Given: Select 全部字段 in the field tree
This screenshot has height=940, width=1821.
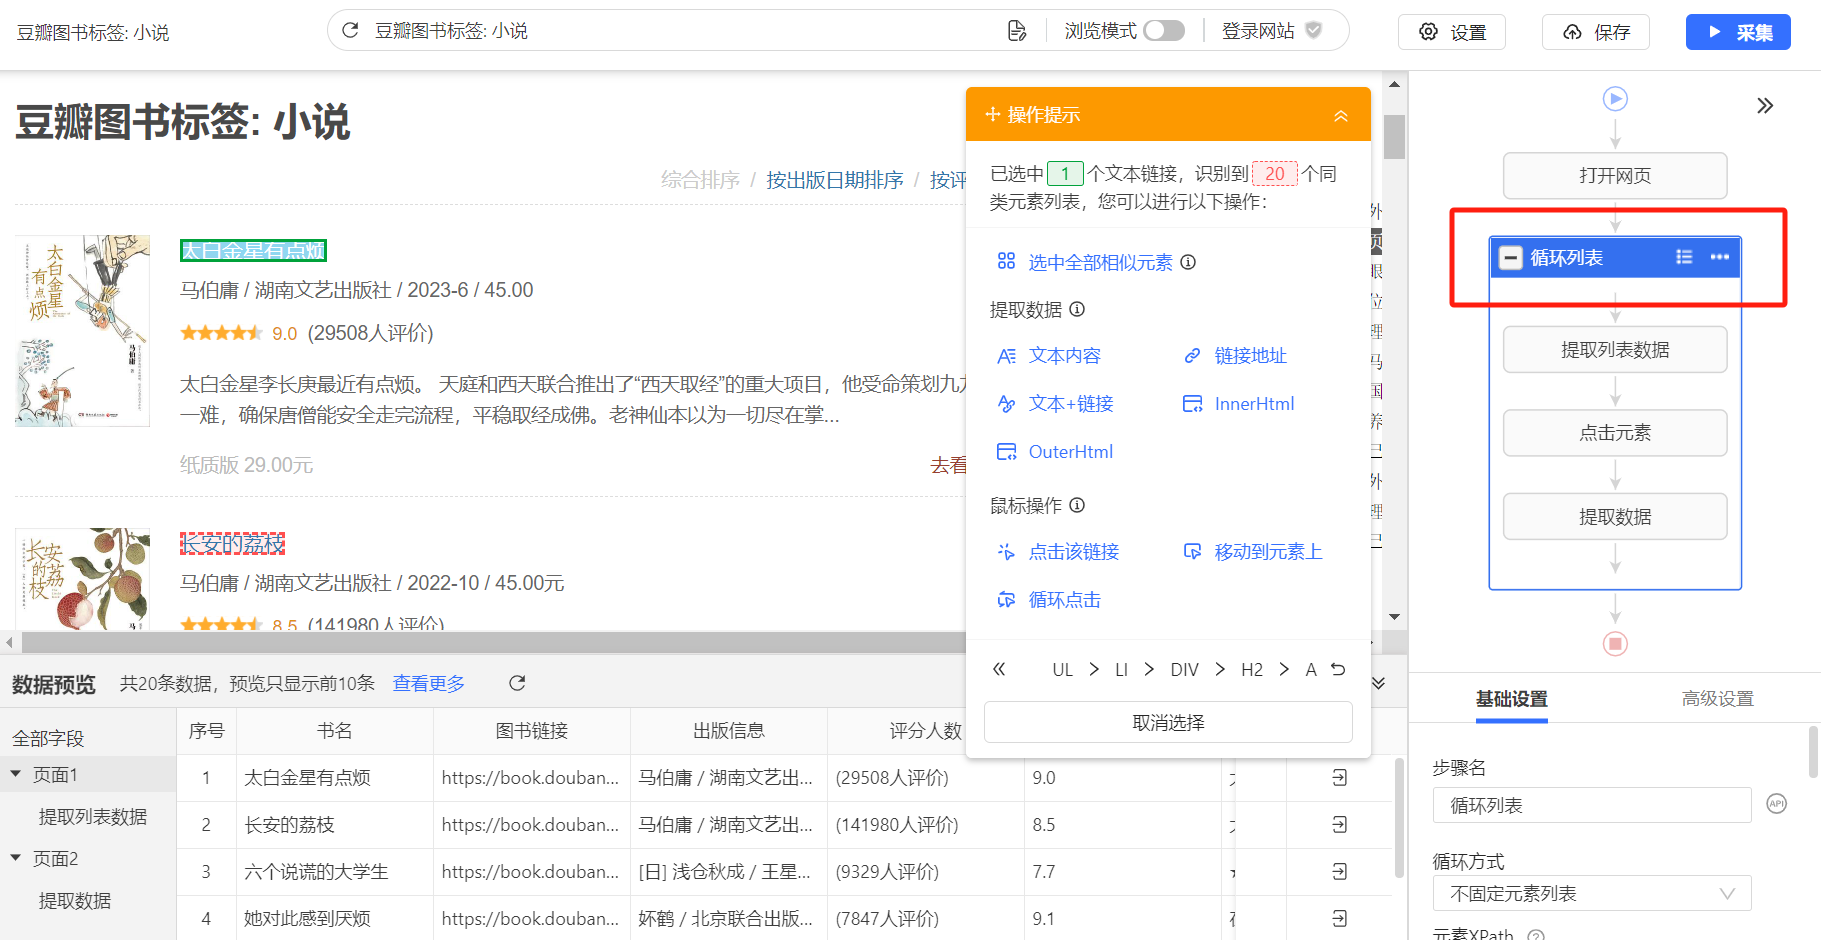Looking at the screenshot, I should click(48, 738).
